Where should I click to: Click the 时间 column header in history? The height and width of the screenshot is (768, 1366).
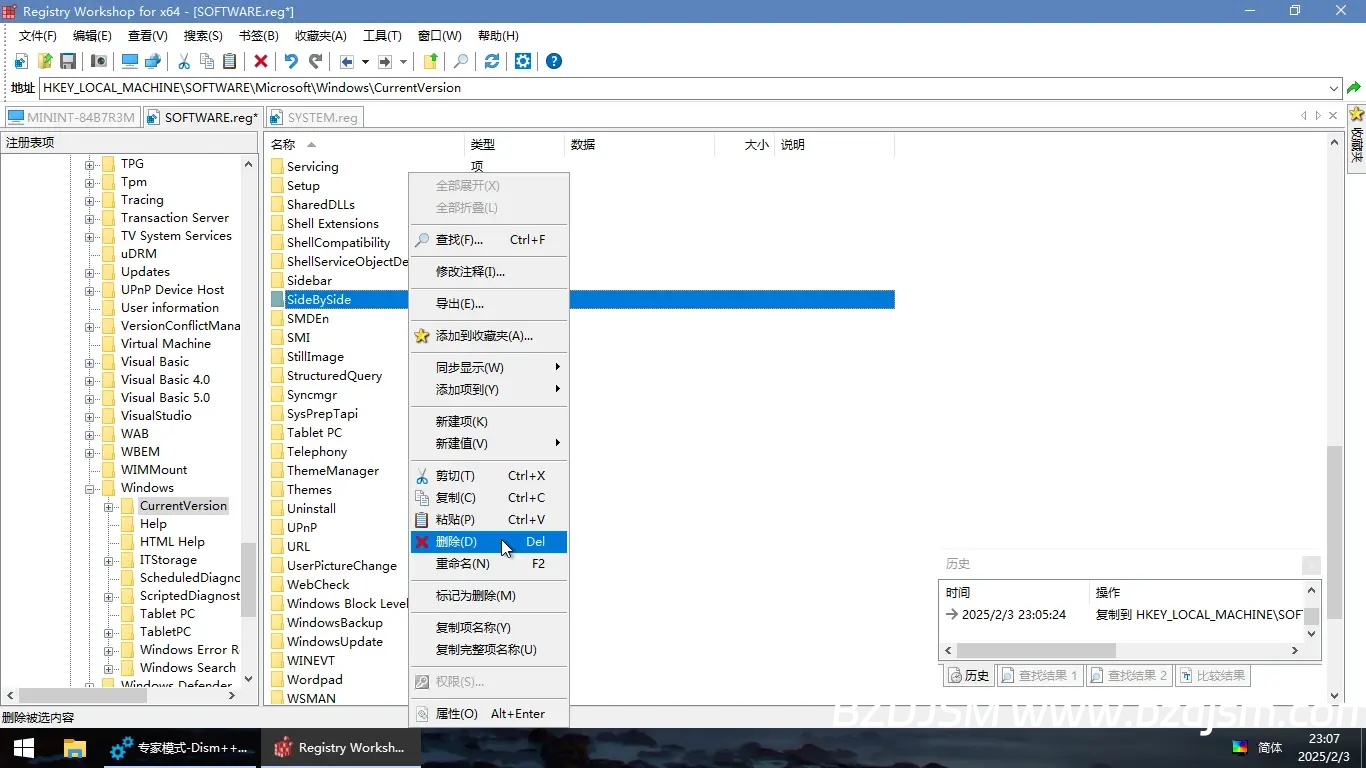1014,593
